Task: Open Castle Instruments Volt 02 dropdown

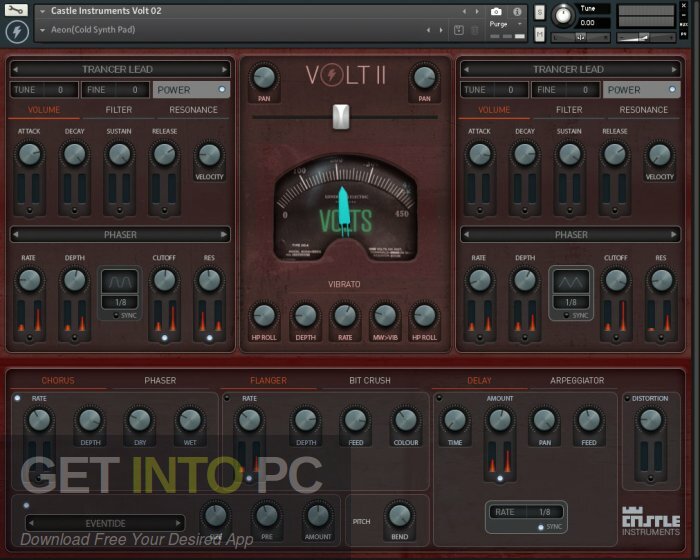Action: click(x=42, y=11)
